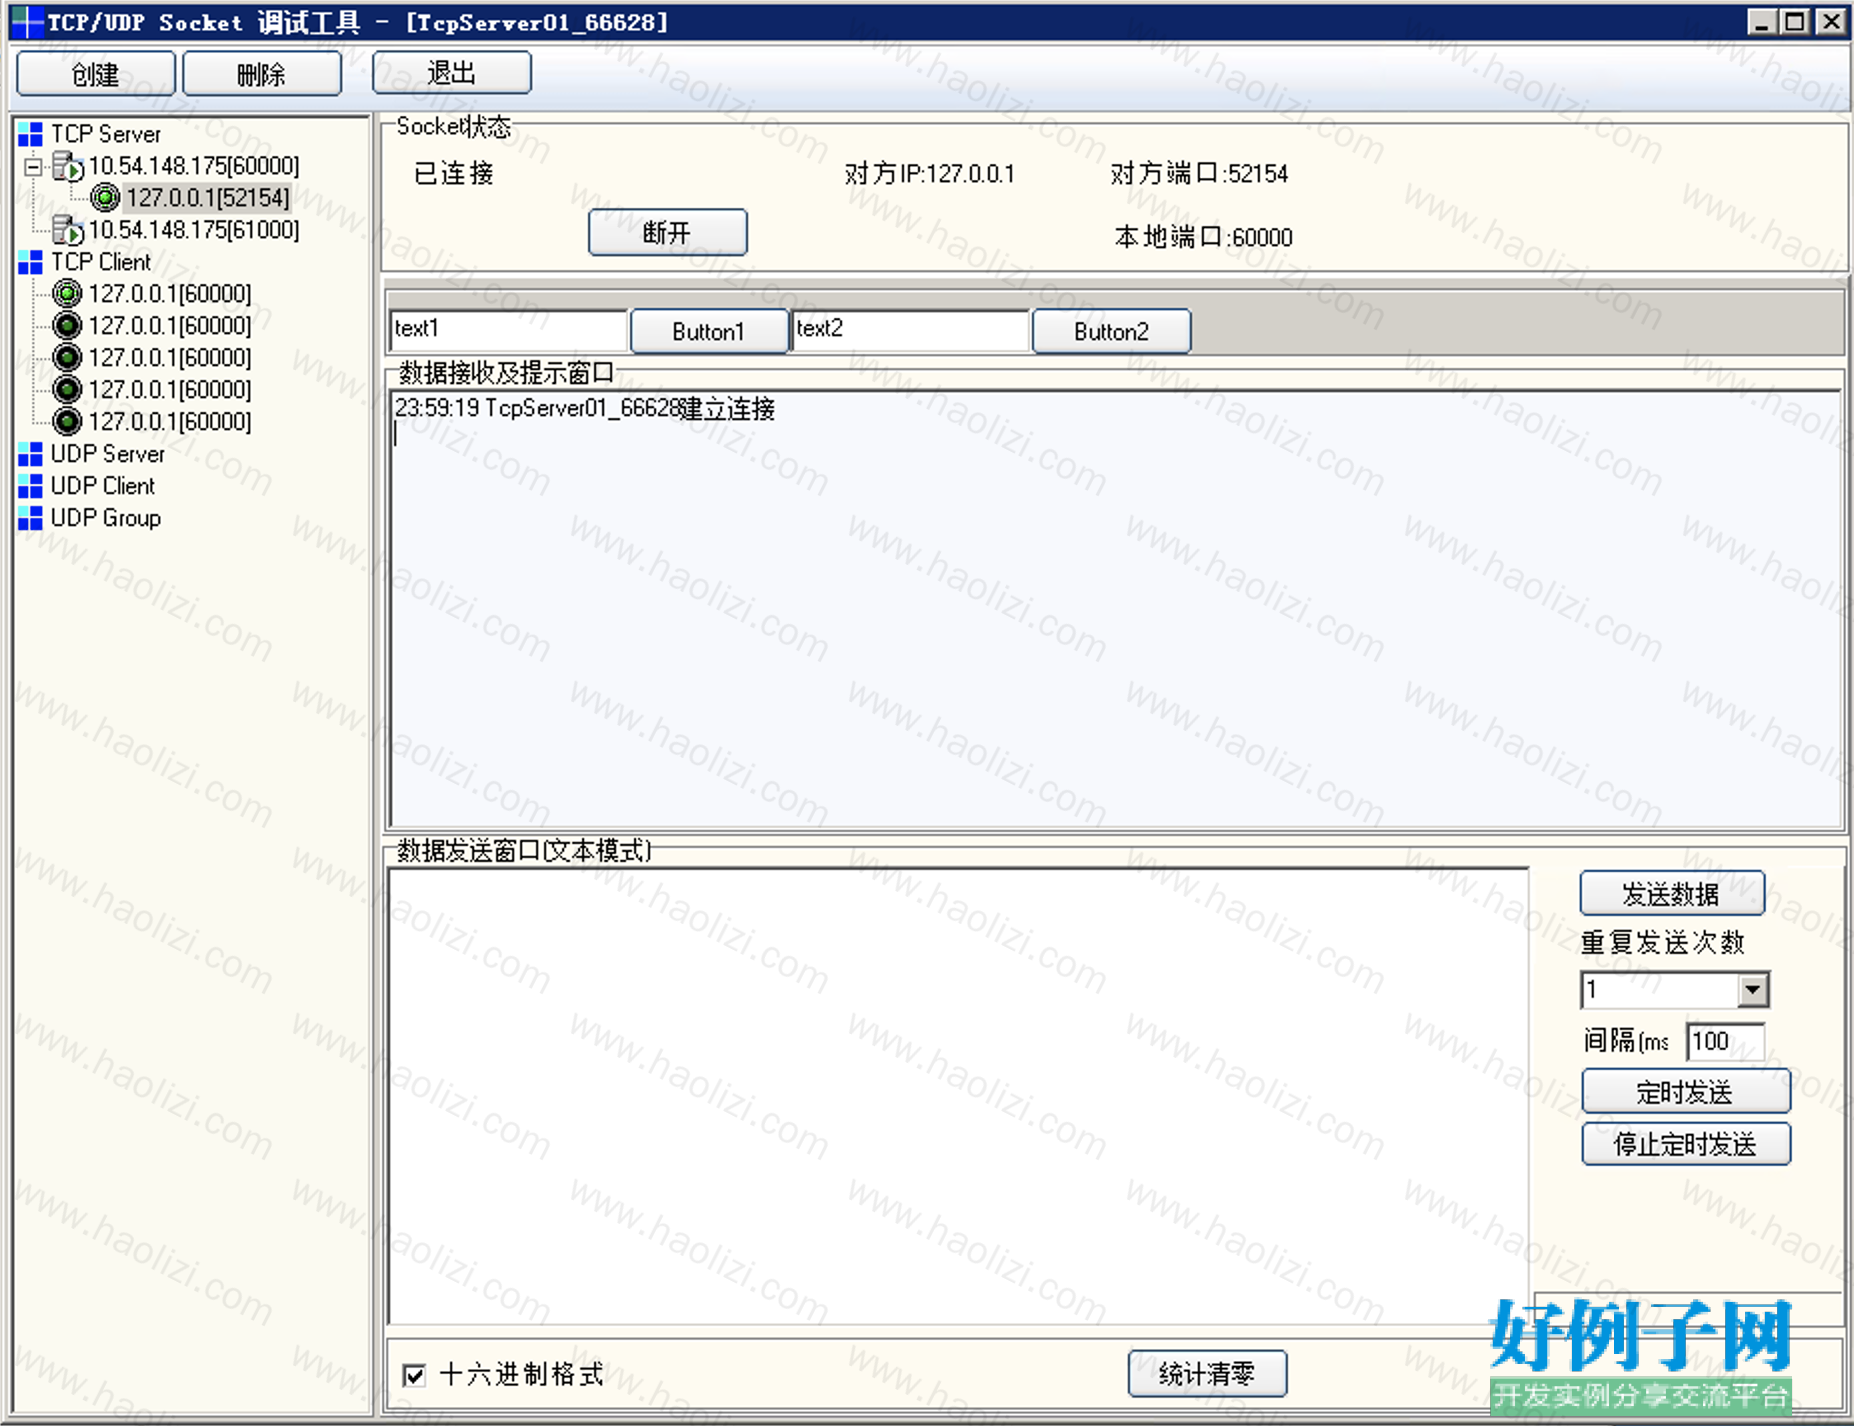Click the 发送数据 button
1854x1426 pixels.
click(1672, 893)
